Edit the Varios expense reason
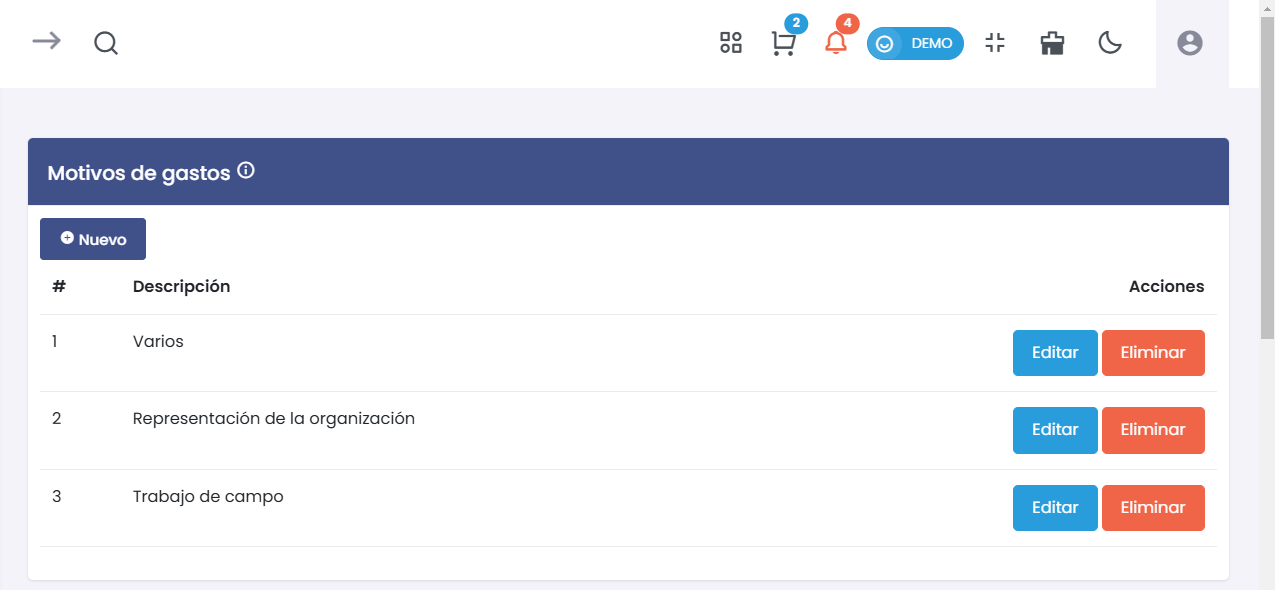This screenshot has height=590, width=1275. [1055, 353]
